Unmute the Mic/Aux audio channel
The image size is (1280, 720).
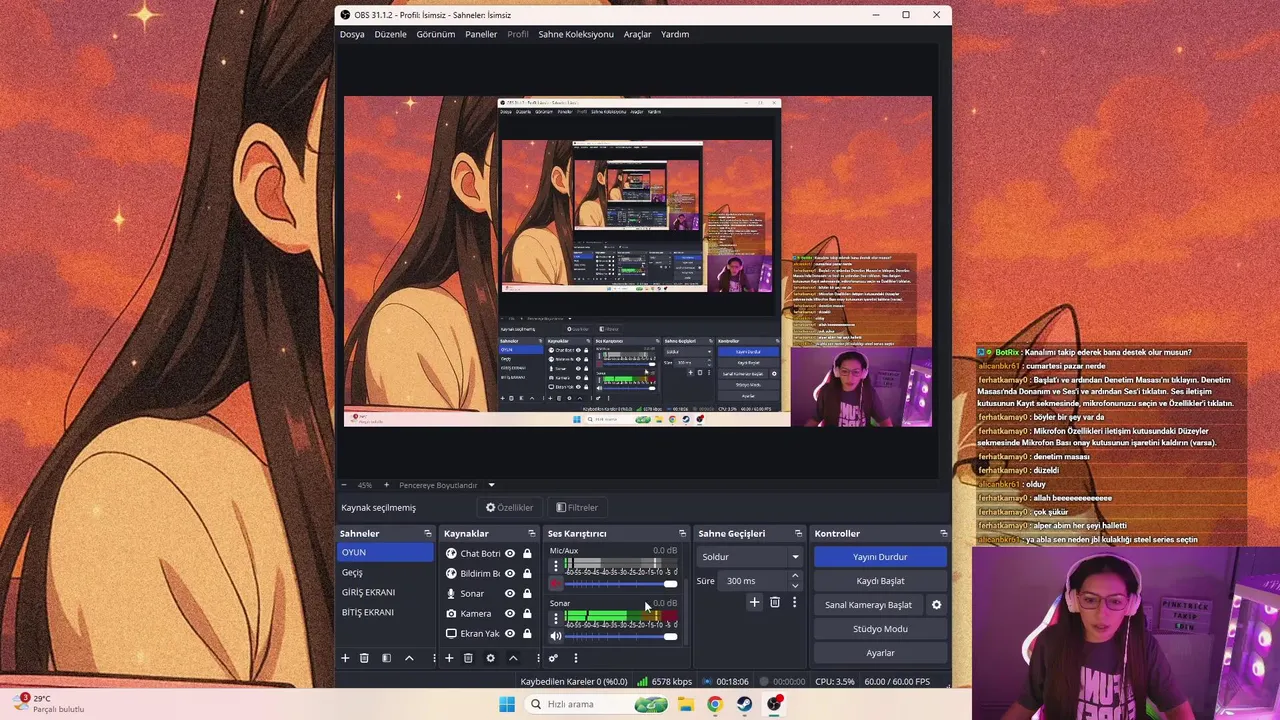[556, 583]
